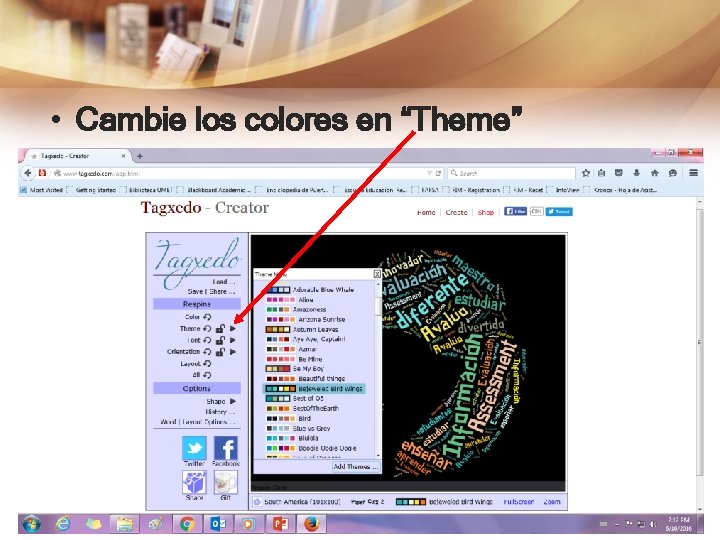Open the Shop page link
Viewport: 720px width, 540px height.
click(x=485, y=212)
